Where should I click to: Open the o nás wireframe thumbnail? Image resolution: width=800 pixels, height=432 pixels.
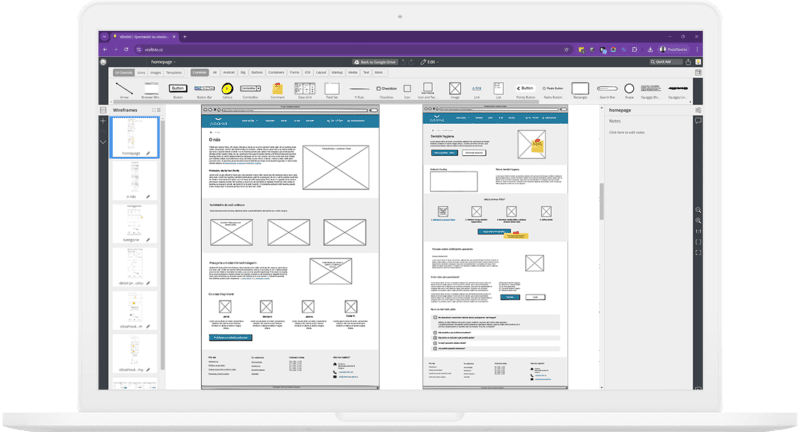click(x=131, y=180)
